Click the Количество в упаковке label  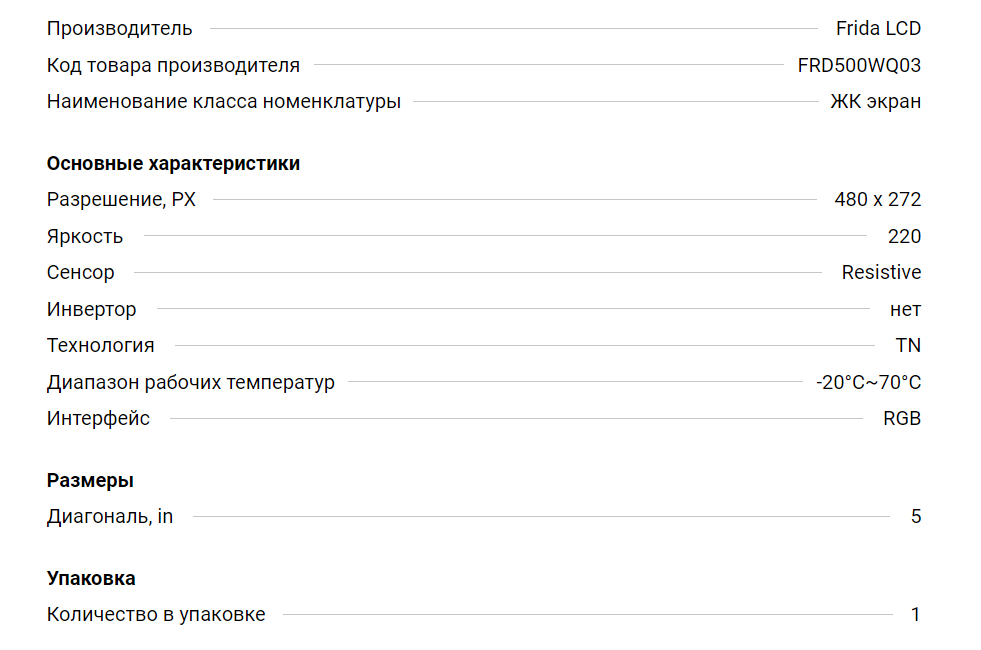pos(156,615)
